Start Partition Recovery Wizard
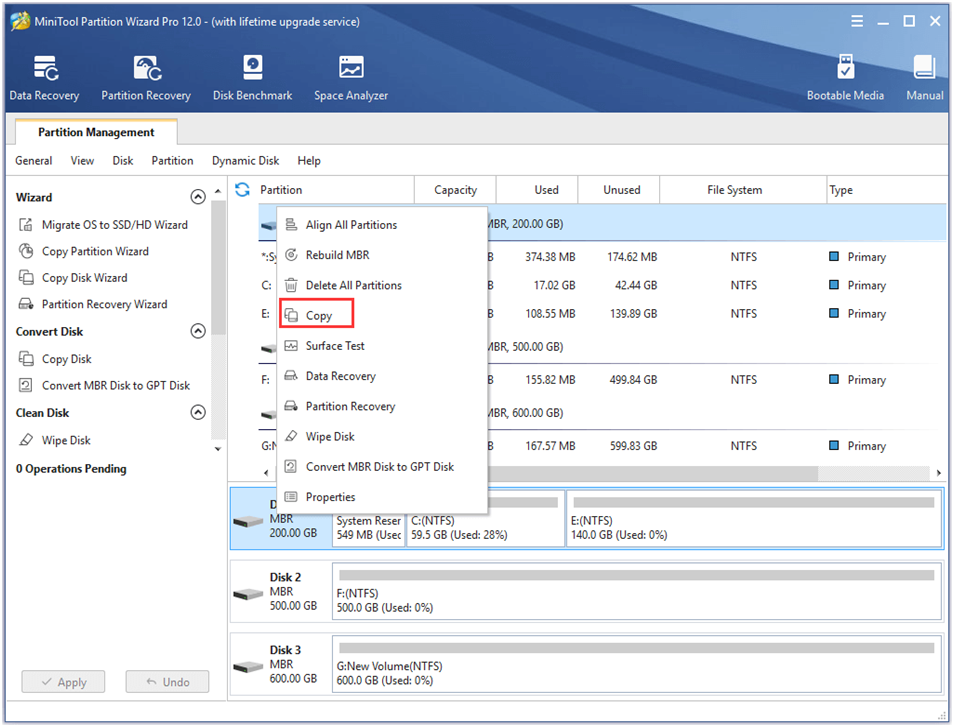This screenshot has height=727, width=954. pos(92,304)
